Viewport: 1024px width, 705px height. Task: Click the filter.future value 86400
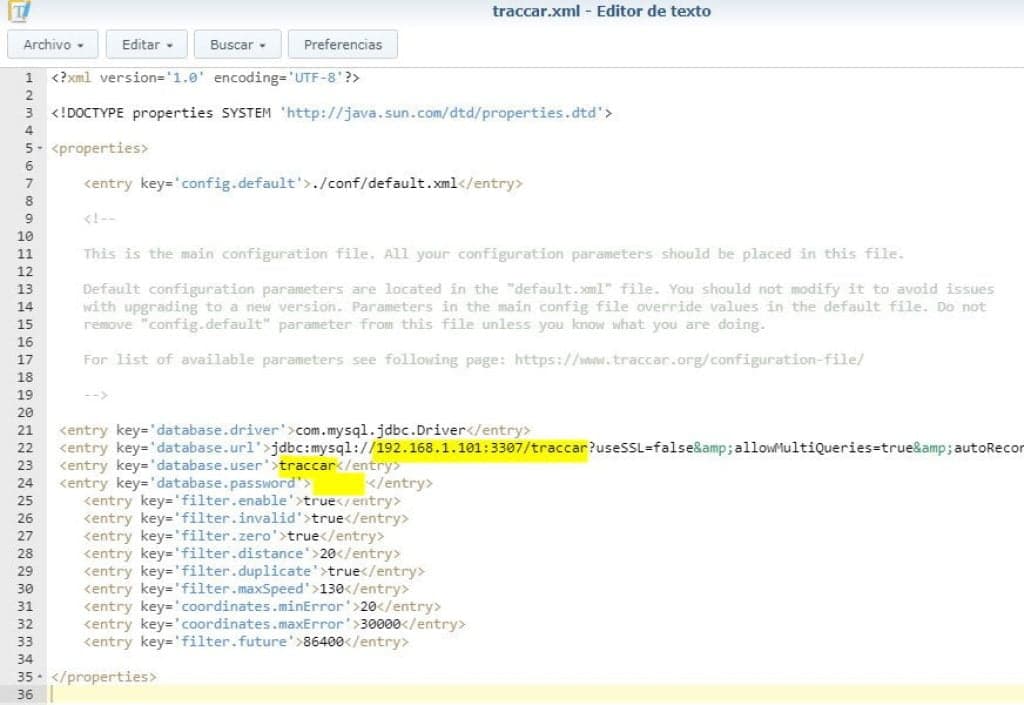(x=323, y=642)
